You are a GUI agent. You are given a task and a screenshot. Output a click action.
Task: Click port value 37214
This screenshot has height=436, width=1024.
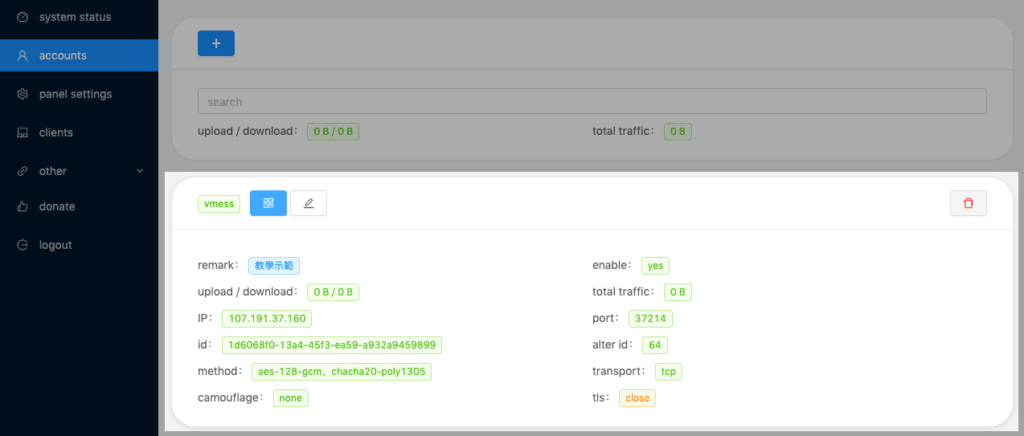click(650, 319)
